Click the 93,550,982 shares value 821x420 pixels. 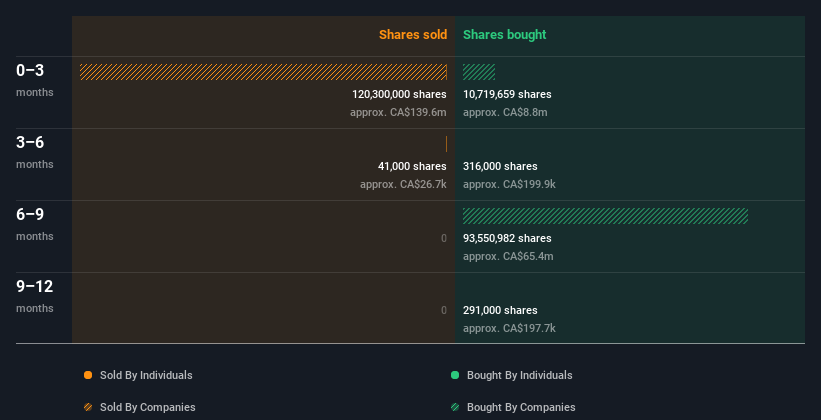pos(507,238)
